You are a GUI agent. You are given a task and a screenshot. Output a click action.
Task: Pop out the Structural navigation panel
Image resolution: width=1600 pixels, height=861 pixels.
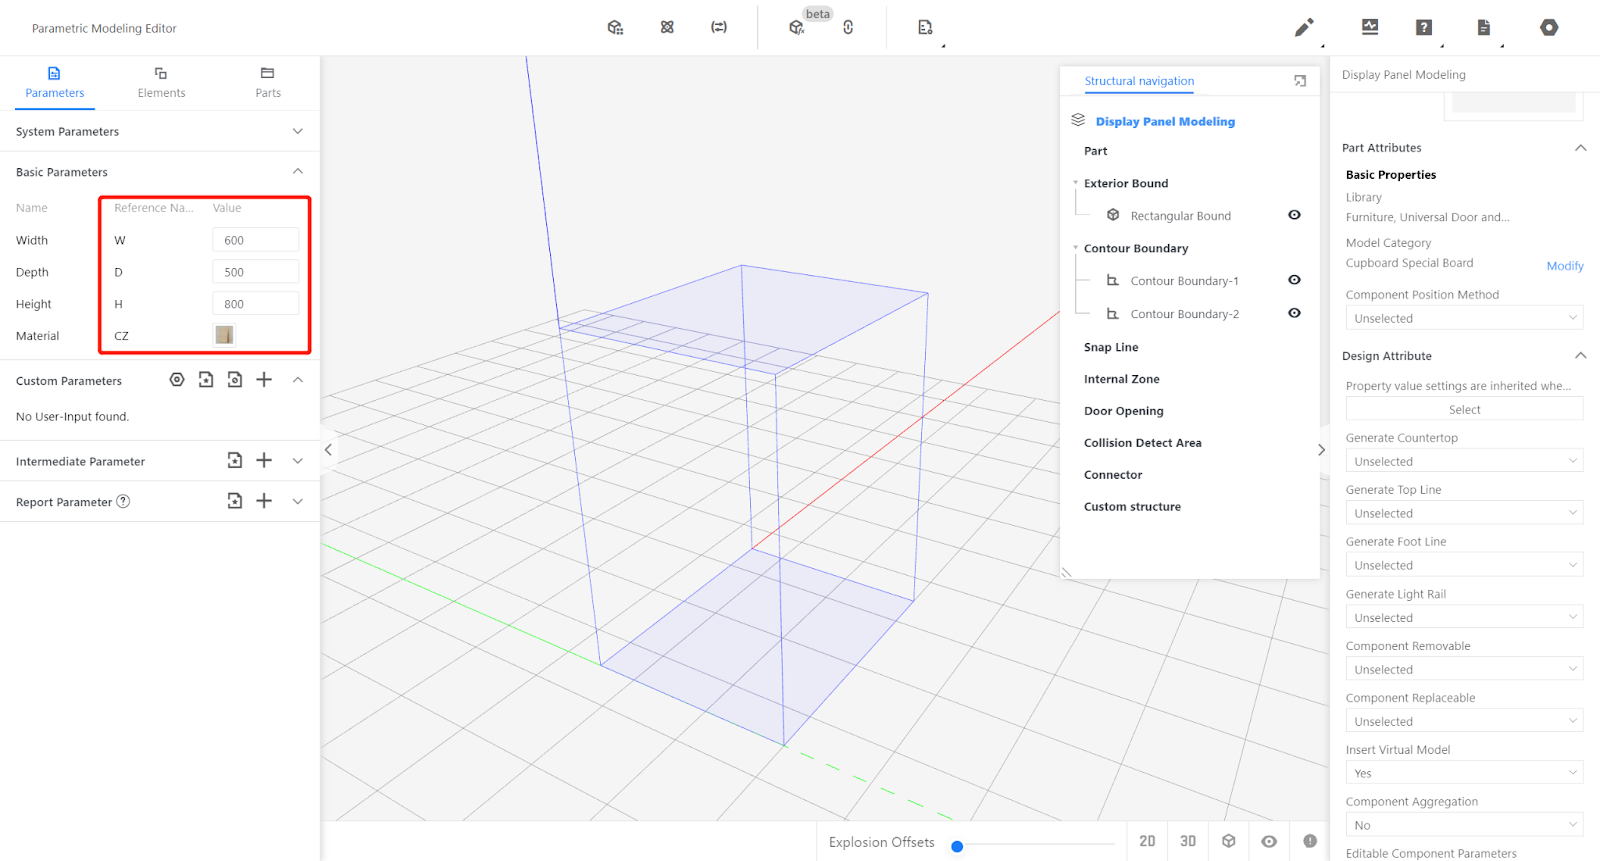(x=1300, y=81)
